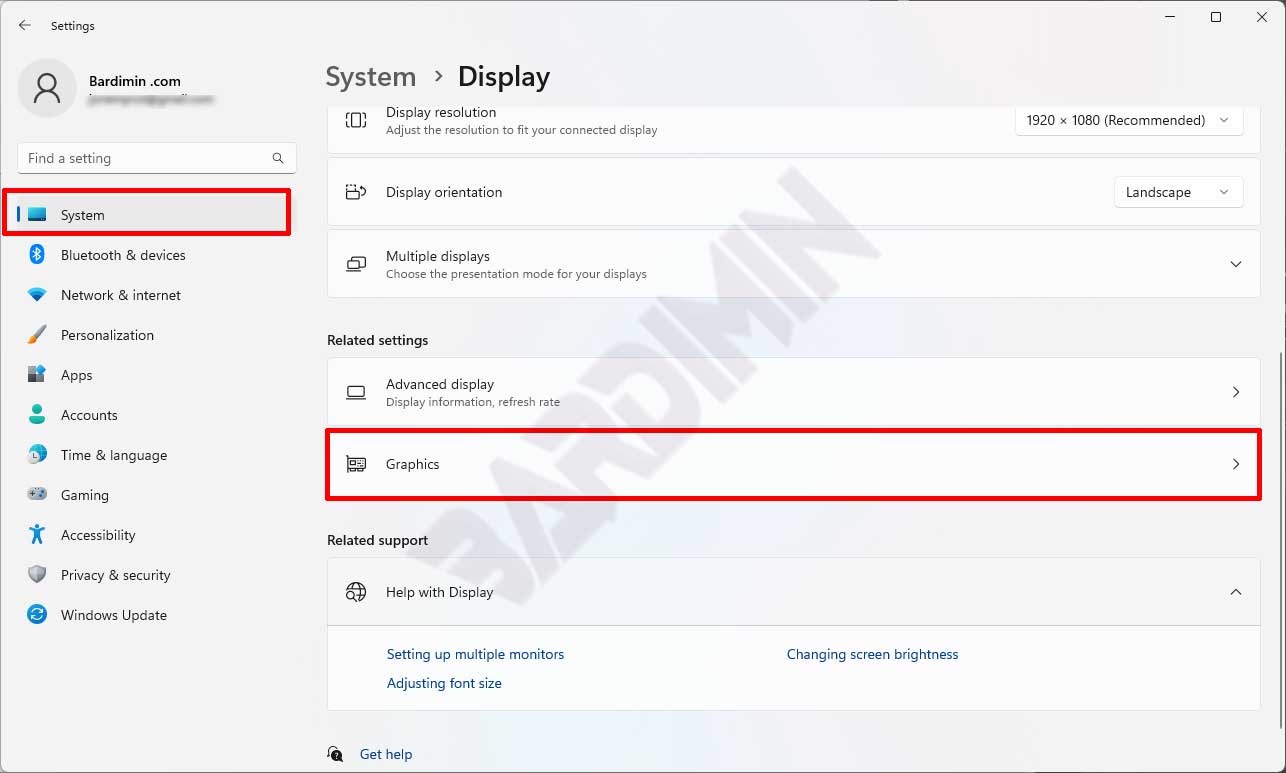Minimize the Settings window

coord(1170,17)
